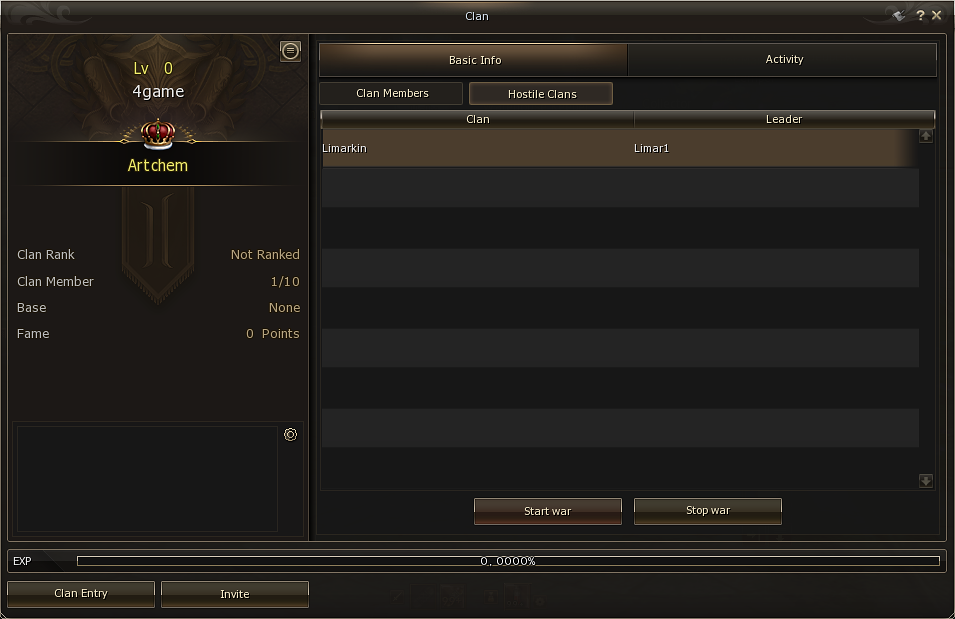Screen dimensions: 955x619
Task: Select the Hostile Clans sub-tab
Action: click(x=541, y=94)
